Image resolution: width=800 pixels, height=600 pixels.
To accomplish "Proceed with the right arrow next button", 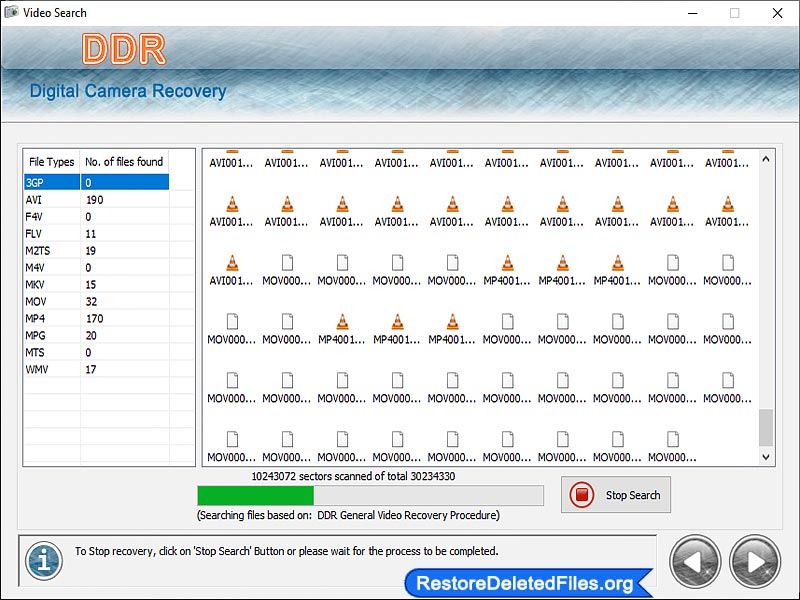I will [x=755, y=562].
